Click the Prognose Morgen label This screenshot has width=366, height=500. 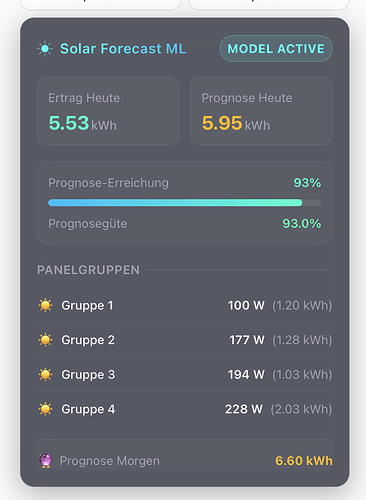110,461
